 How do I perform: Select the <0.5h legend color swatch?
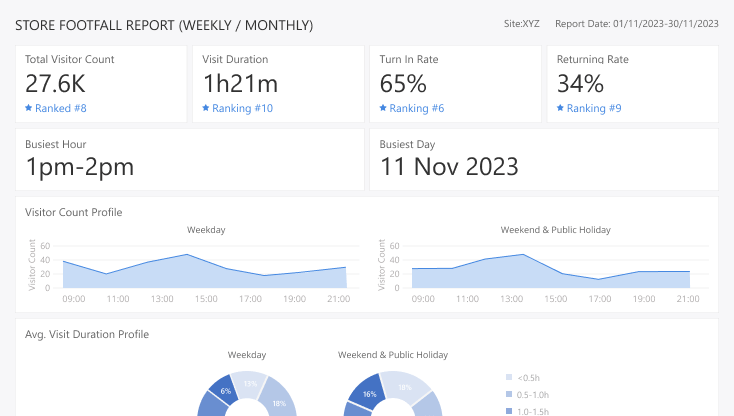[509, 377]
